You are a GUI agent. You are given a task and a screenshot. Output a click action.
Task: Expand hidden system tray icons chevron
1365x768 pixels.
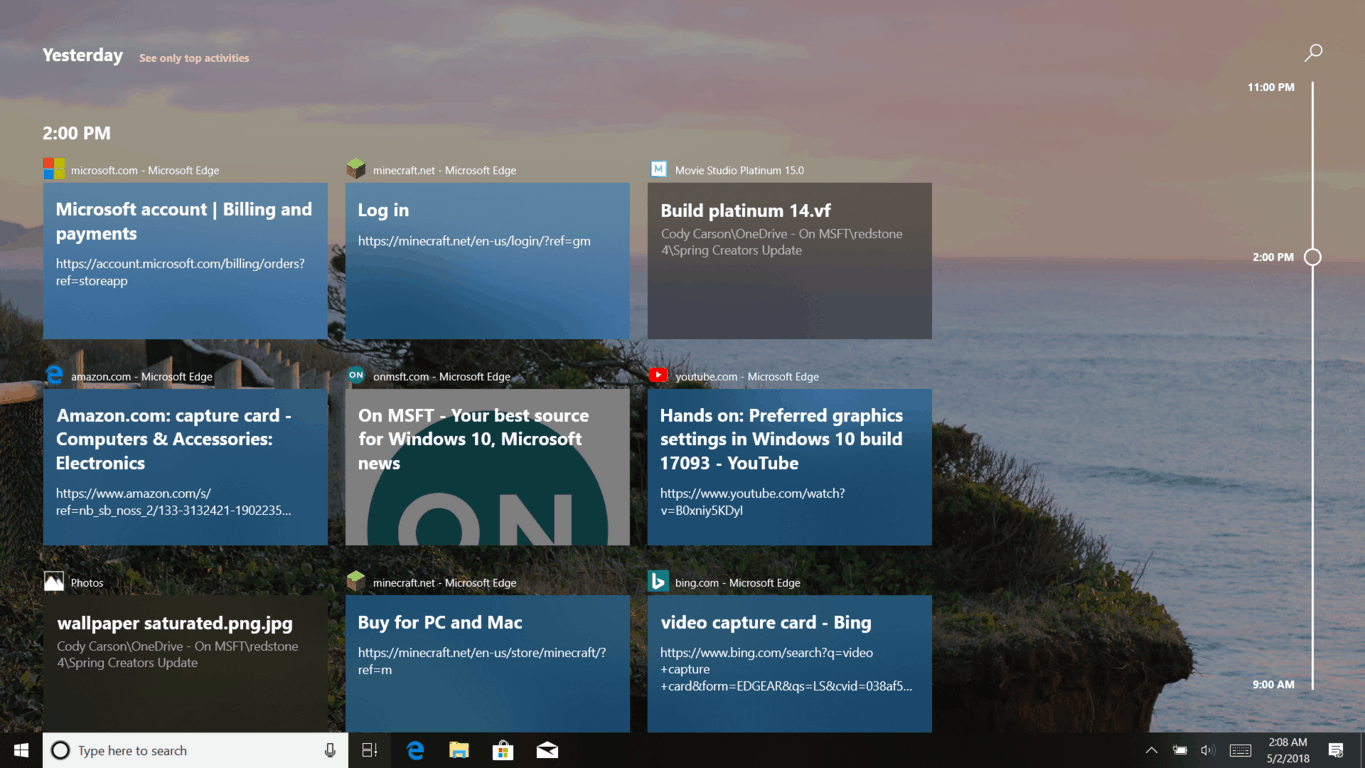1151,750
